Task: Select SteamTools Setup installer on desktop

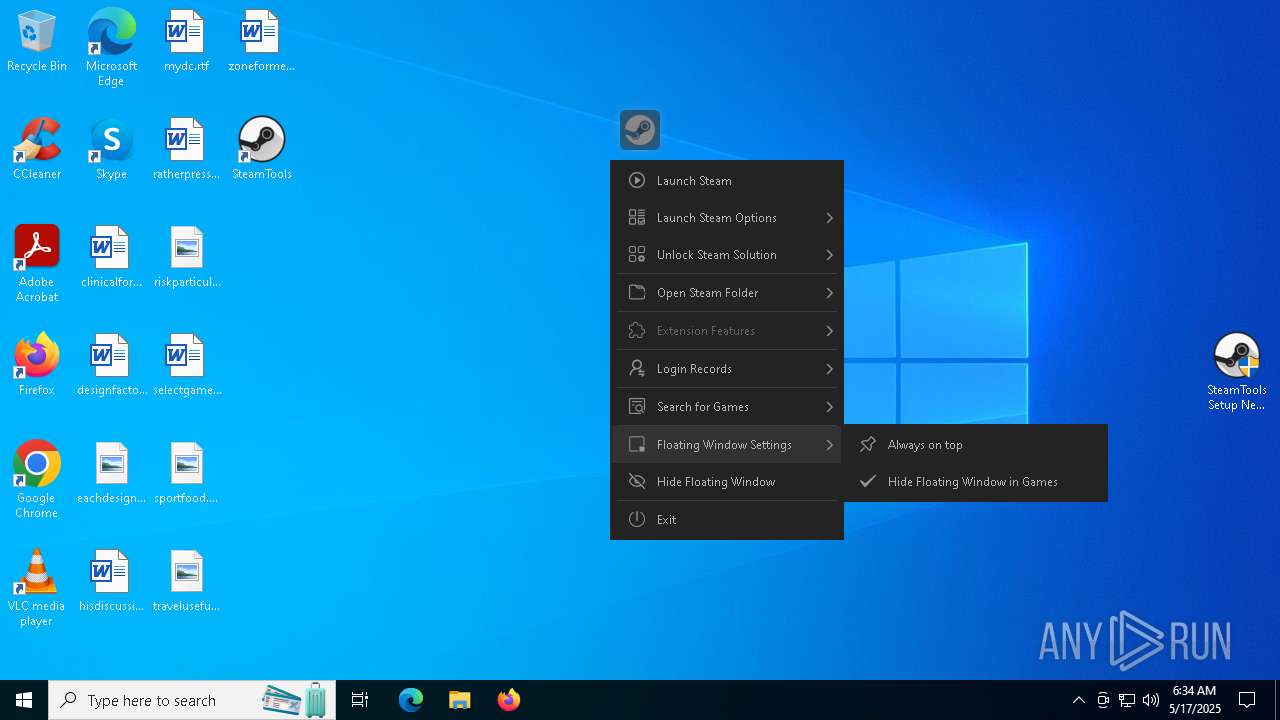Action: point(1237,372)
